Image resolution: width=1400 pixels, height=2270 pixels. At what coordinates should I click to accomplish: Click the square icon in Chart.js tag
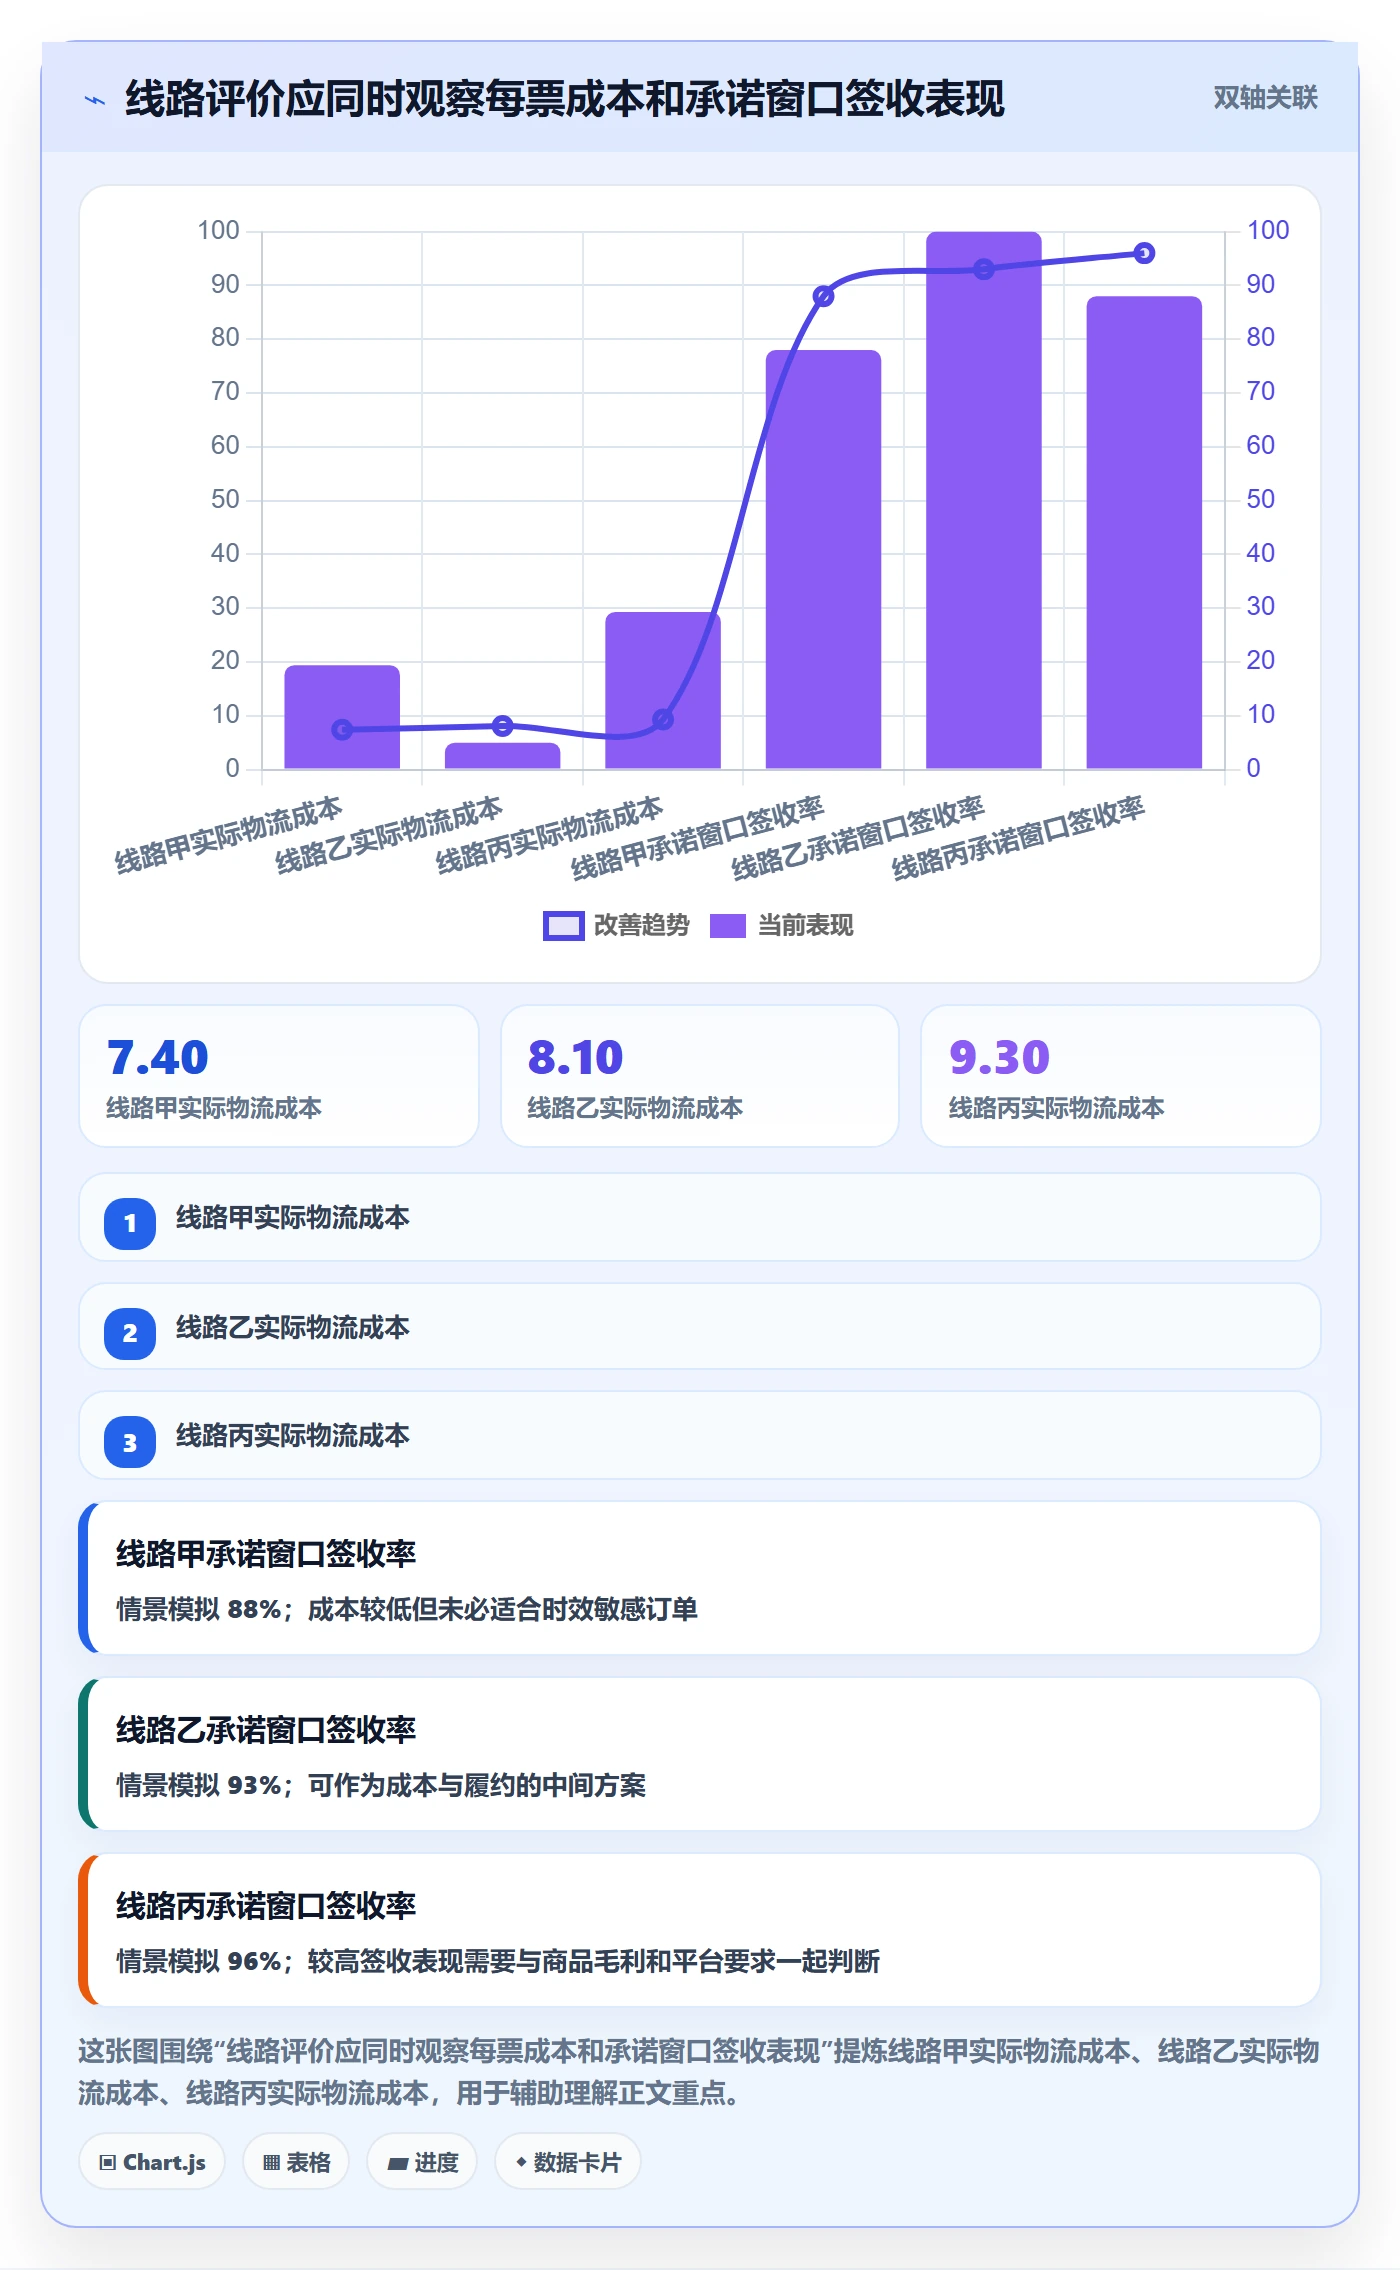click(108, 2163)
